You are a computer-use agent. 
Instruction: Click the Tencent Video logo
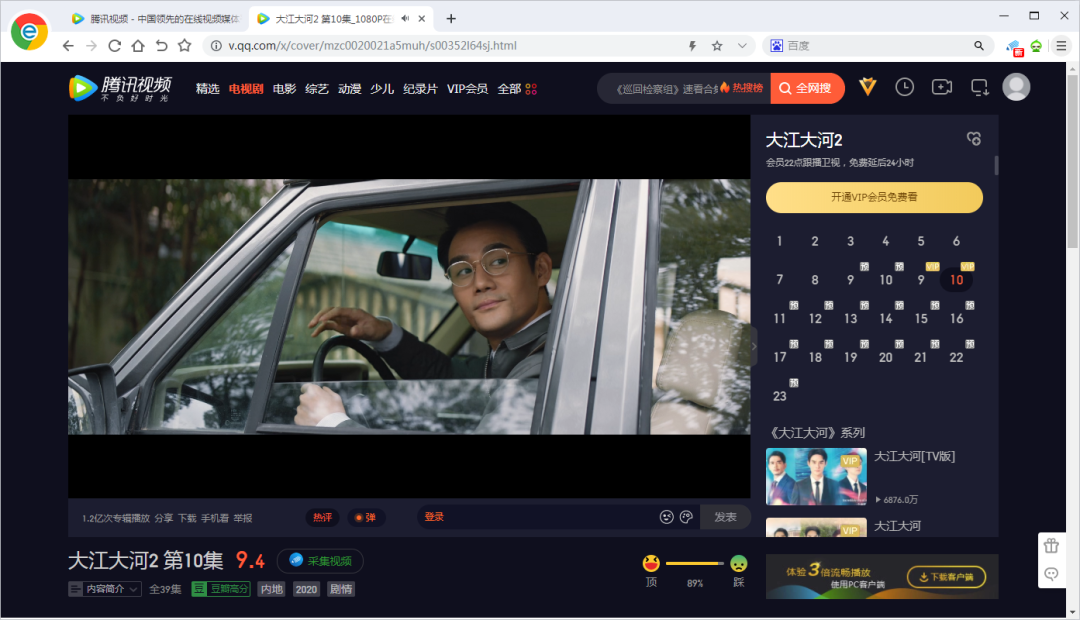click(x=120, y=88)
